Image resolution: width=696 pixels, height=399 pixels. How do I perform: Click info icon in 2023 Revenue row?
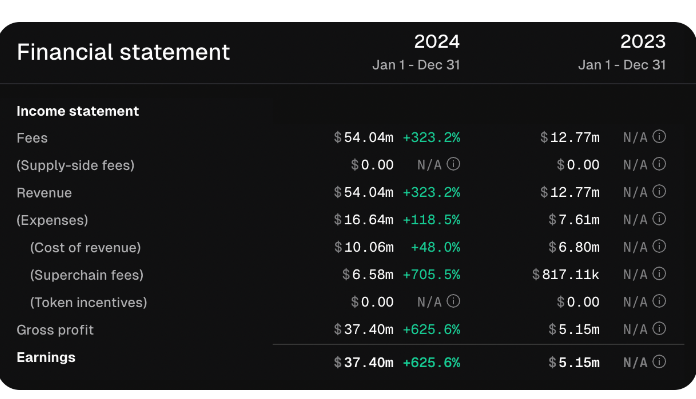[659, 192]
